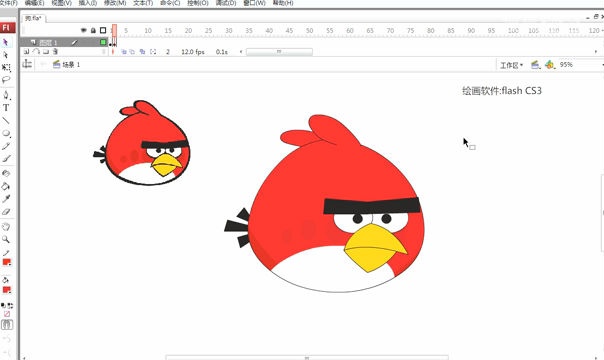Toggle the green outline square of layer 1

pyautogui.click(x=103, y=42)
